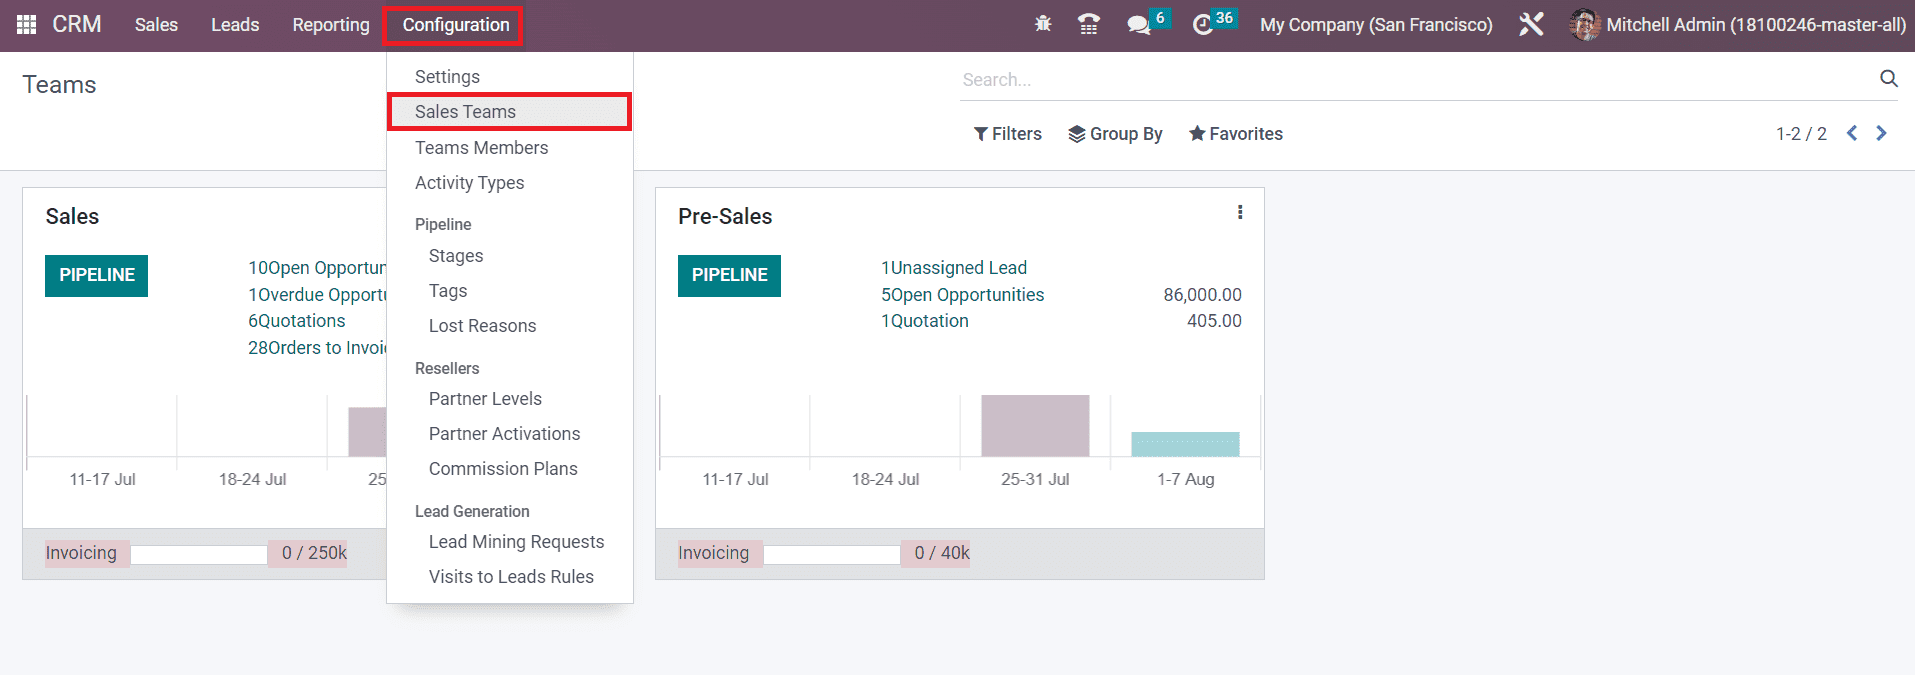Open the Mitchell Admin user menu
Screen dimensions: 1915x675
click(x=1738, y=25)
